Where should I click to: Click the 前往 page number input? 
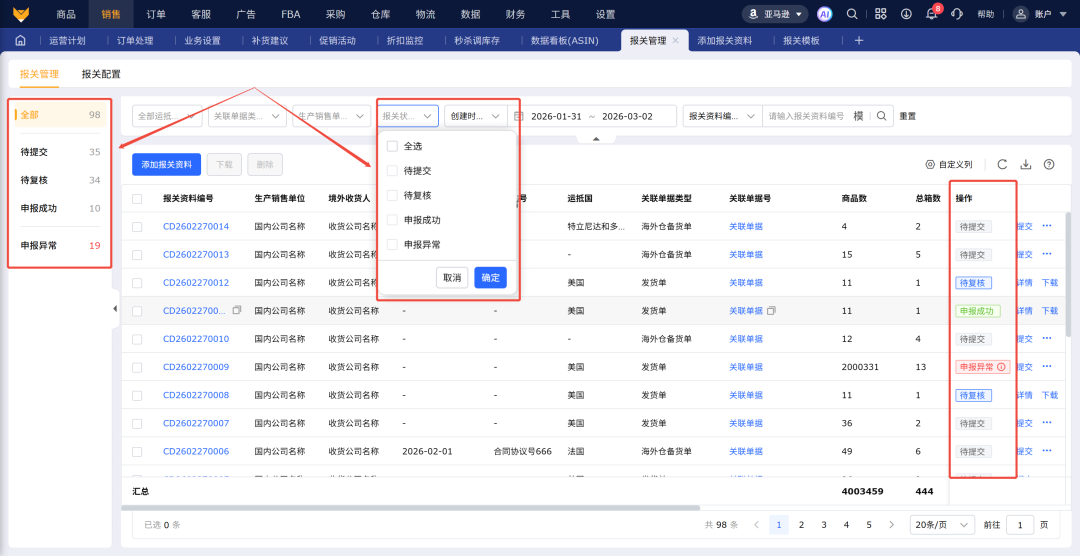tap(1020, 524)
